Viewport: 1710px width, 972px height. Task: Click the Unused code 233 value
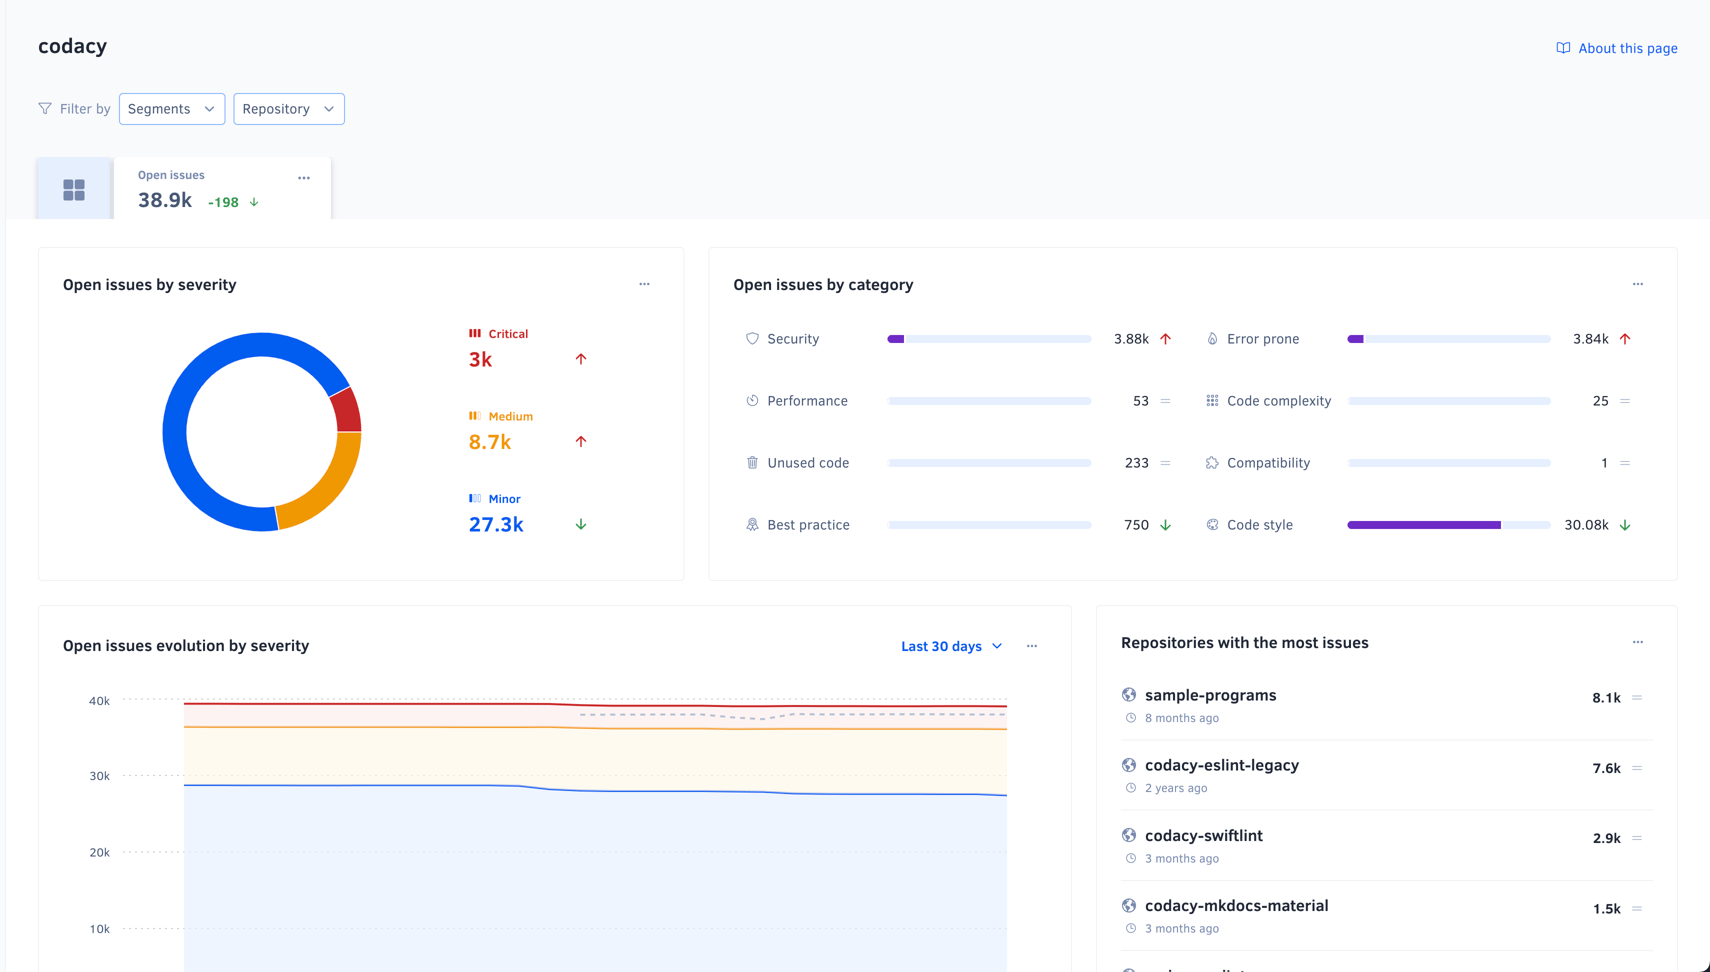coord(1136,463)
